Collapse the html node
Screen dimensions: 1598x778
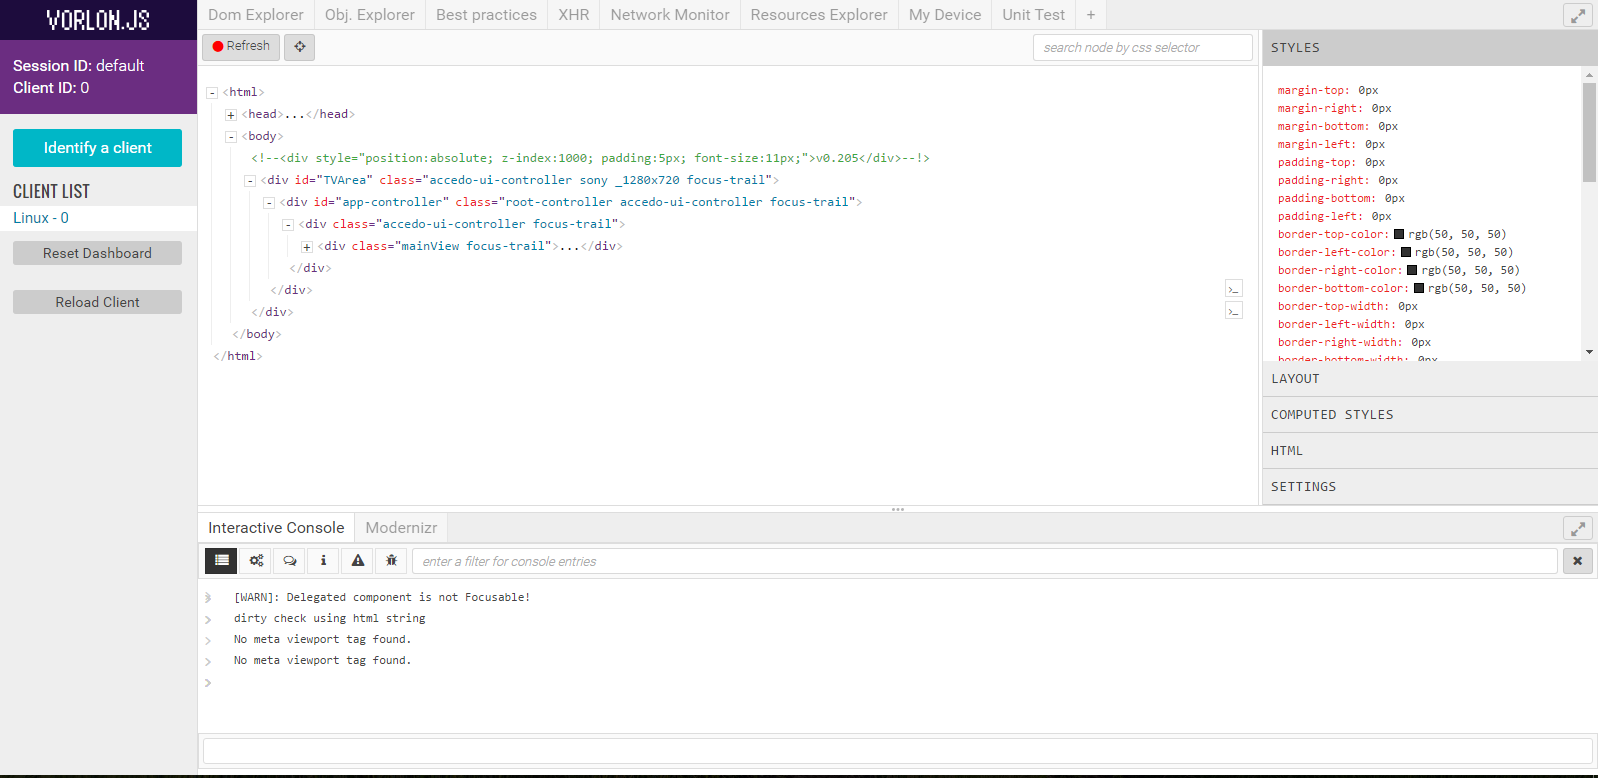[x=212, y=93]
